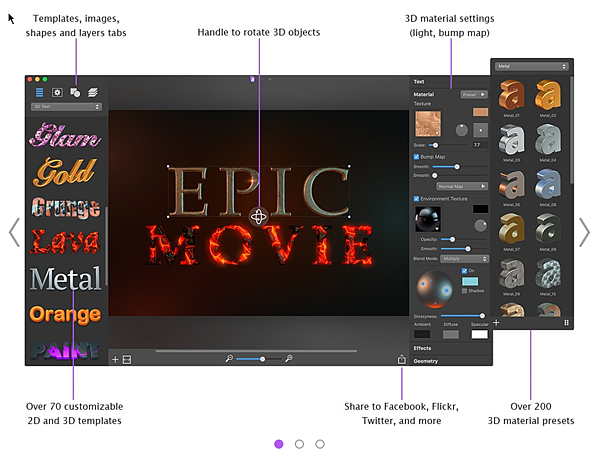Click the add plus button below canvas
Viewport: 600px width, 455px height.
click(115, 359)
